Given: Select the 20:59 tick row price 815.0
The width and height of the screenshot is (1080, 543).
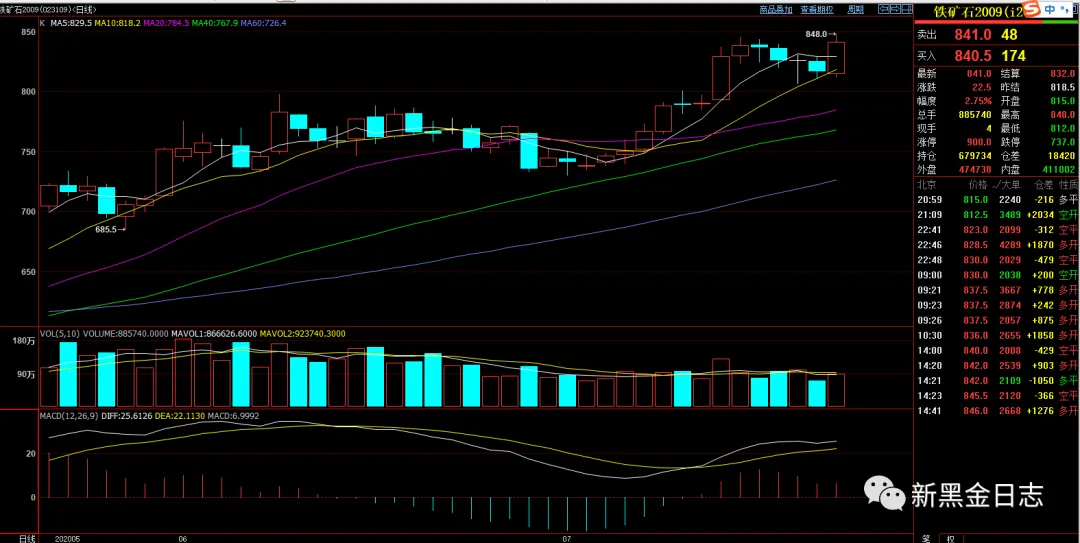Looking at the screenshot, I should [977, 199].
